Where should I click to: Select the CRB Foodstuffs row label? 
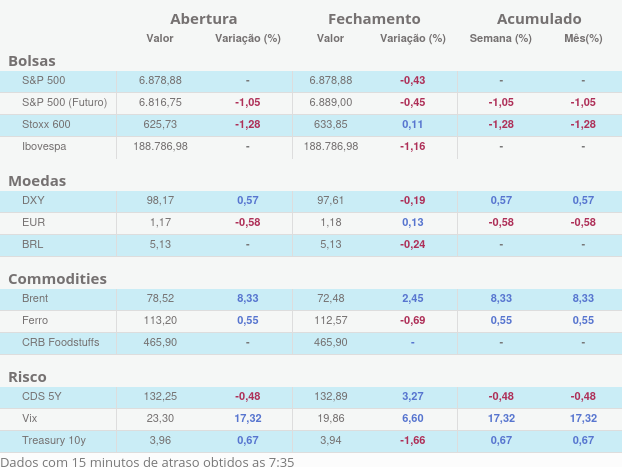click(60, 342)
